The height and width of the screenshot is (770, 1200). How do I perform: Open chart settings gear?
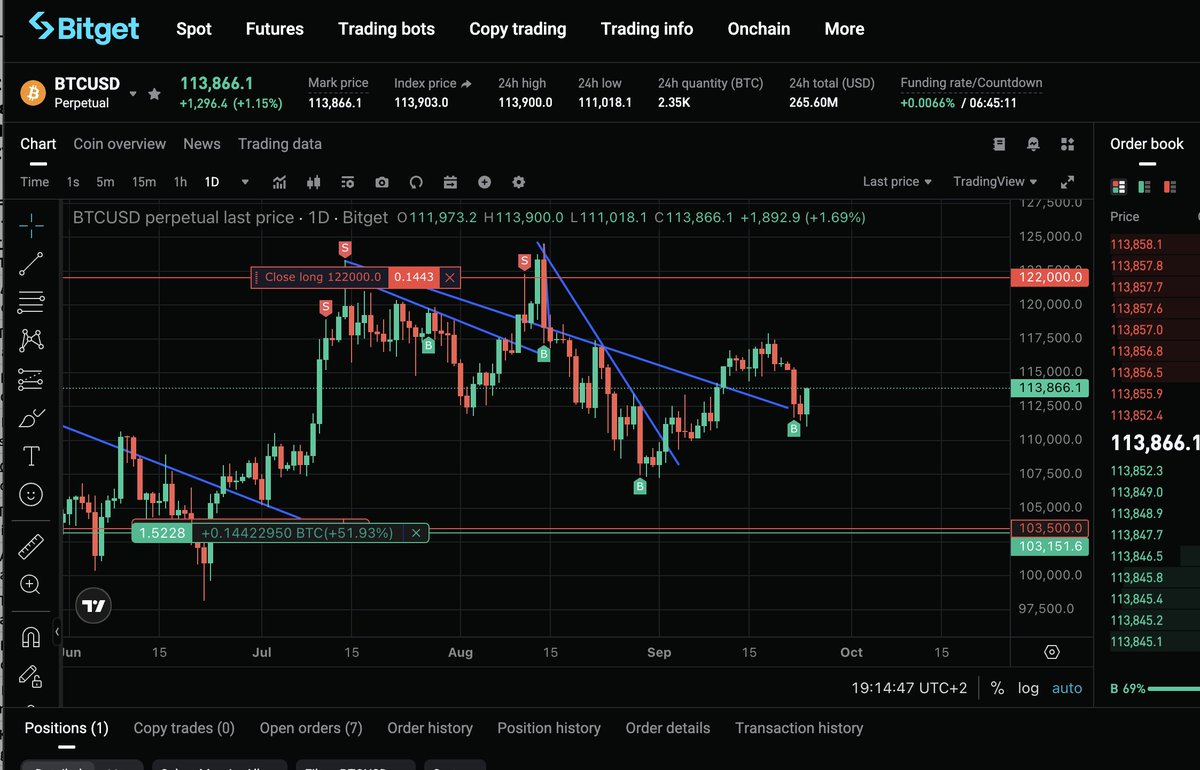[x=518, y=182]
